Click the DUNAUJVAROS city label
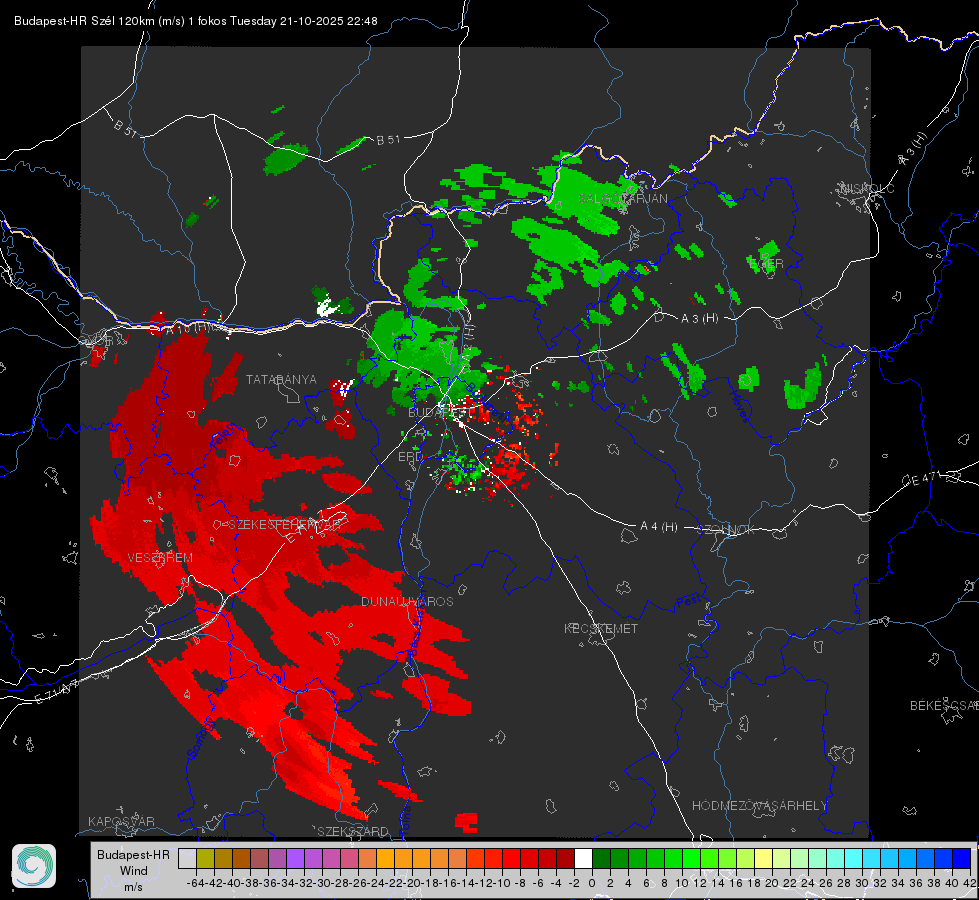The width and height of the screenshot is (979, 900). [x=407, y=601]
